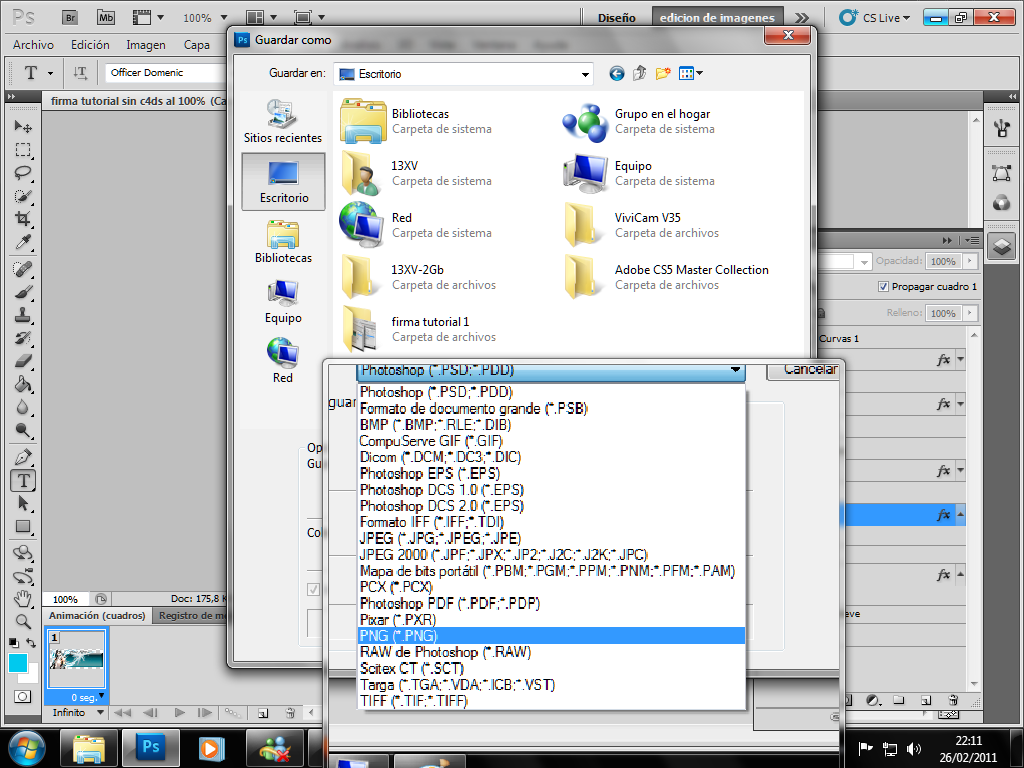This screenshot has width=1024, height=768.
Task: Select the Quick Selection tool
Action: click(x=23, y=196)
